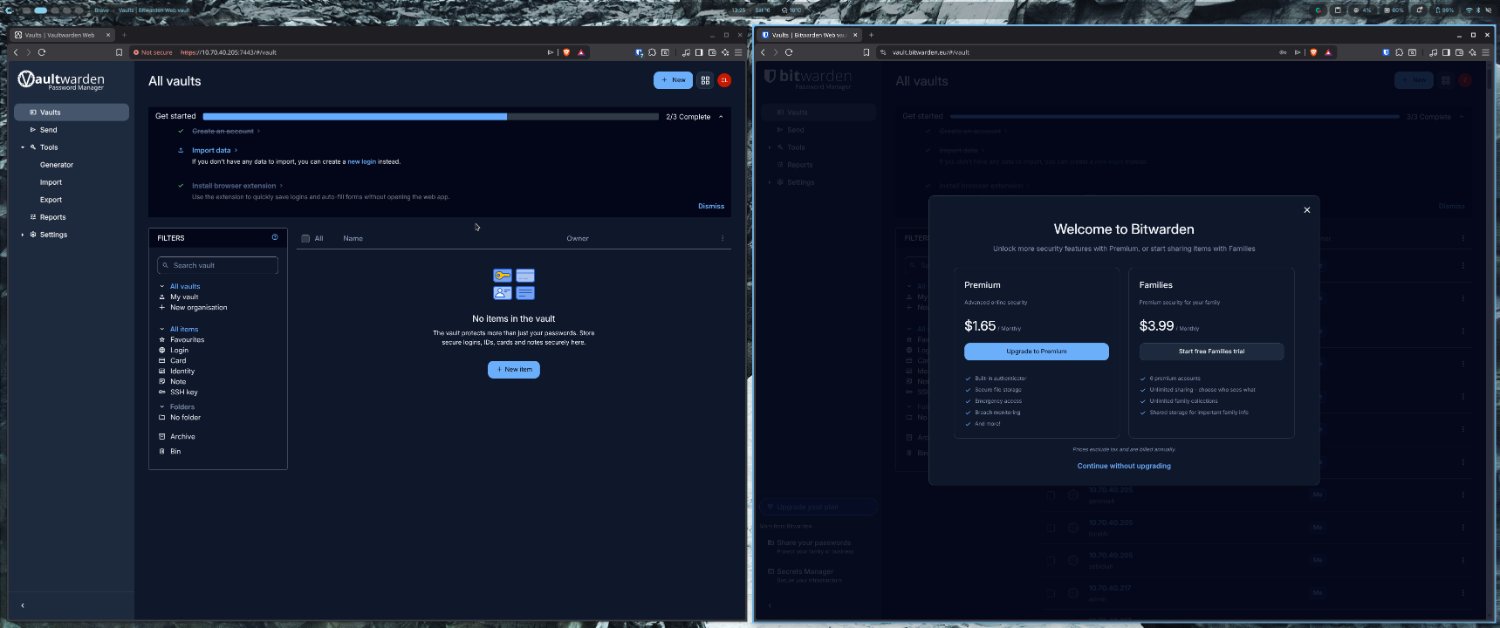The width and height of the screenshot is (1500, 628).
Task: Collapse the All items filter chevron
Action: 162,329
